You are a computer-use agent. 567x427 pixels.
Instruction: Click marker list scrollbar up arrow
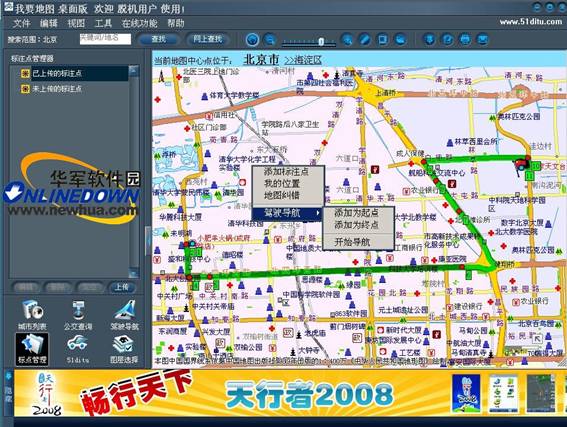coord(134,70)
